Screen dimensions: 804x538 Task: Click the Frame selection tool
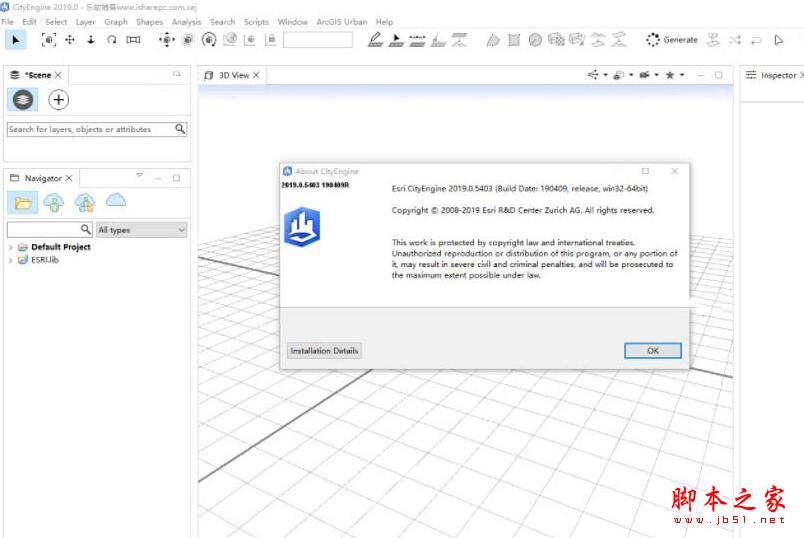(49, 40)
